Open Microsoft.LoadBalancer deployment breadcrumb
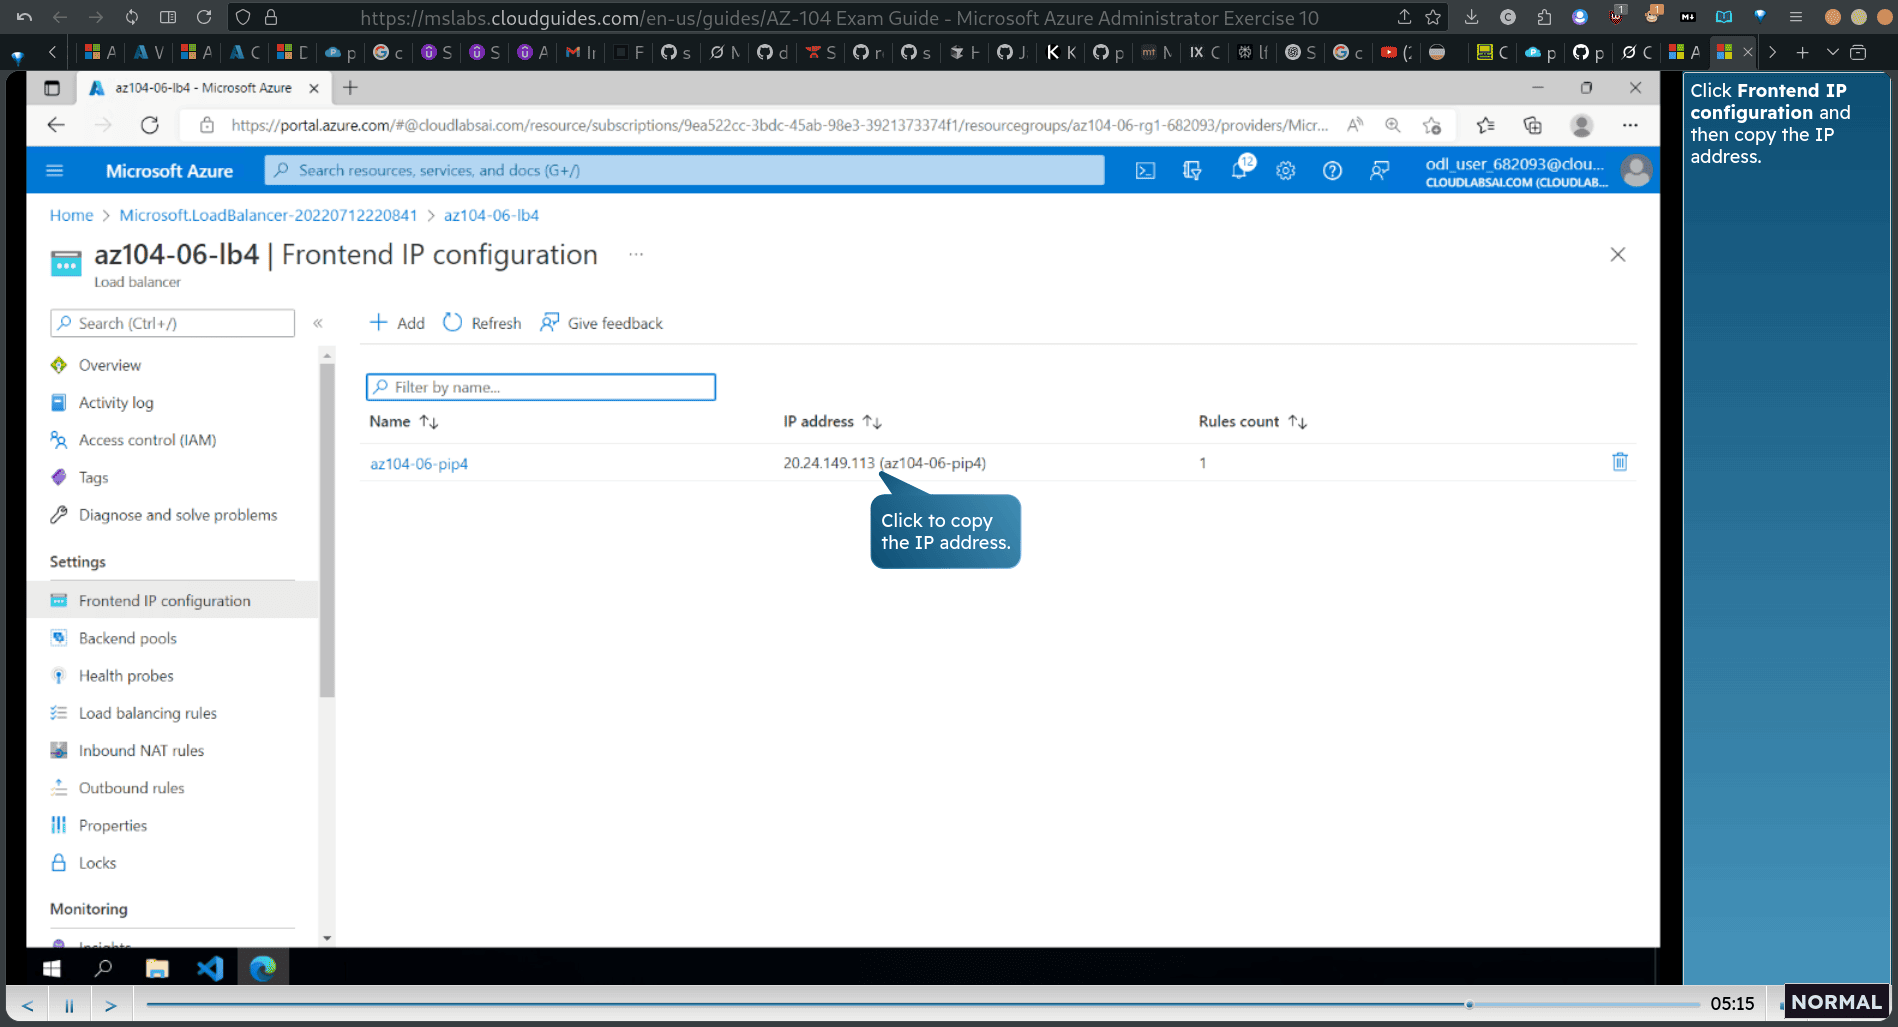Image resolution: width=1898 pixels, height=1027 pixels. 268,215
